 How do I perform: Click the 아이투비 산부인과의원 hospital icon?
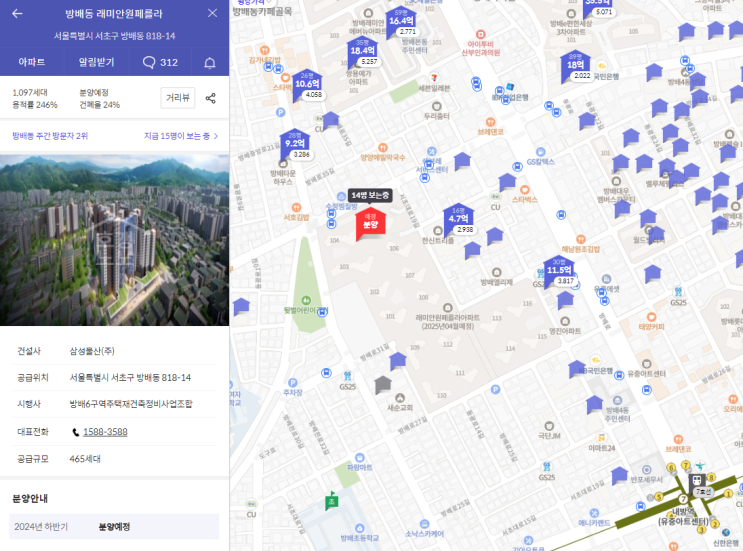[x=481, y=34]
